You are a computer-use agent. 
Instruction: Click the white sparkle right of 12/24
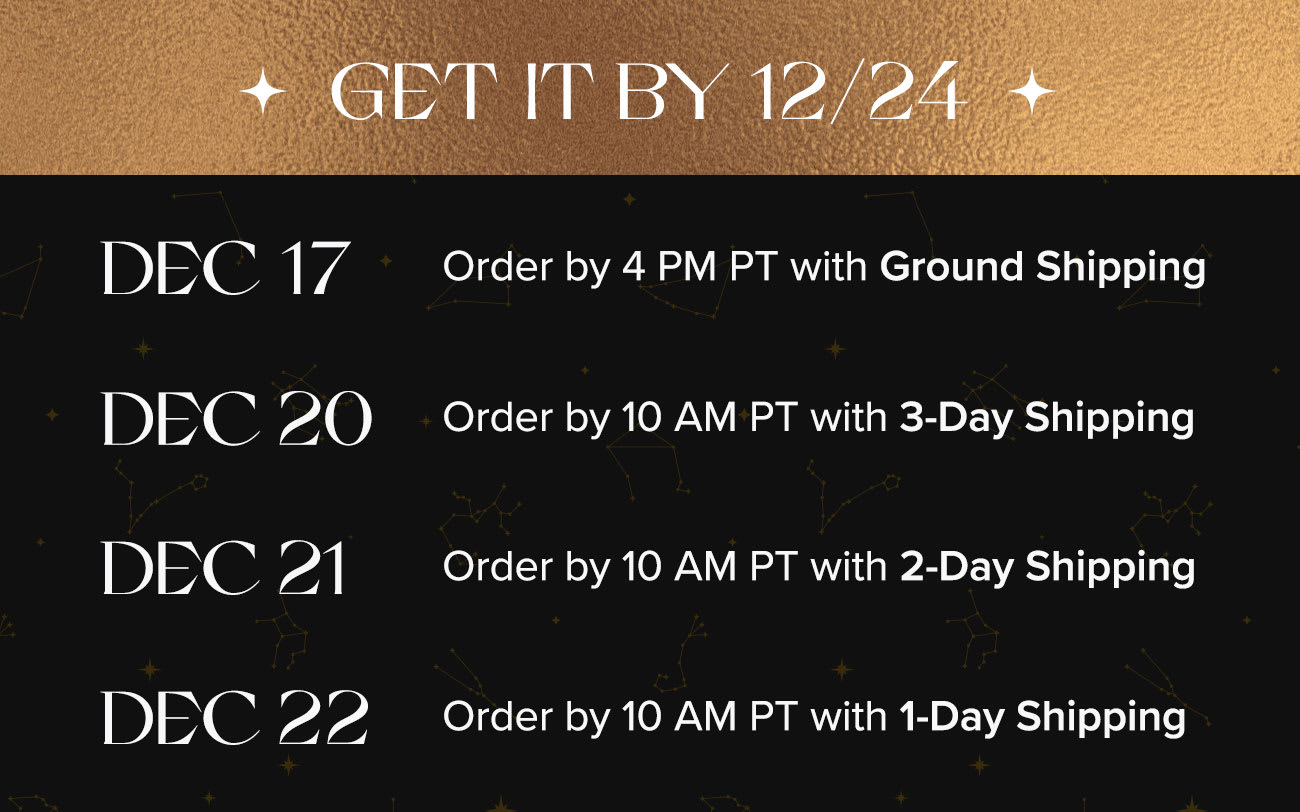(1032, 95)
